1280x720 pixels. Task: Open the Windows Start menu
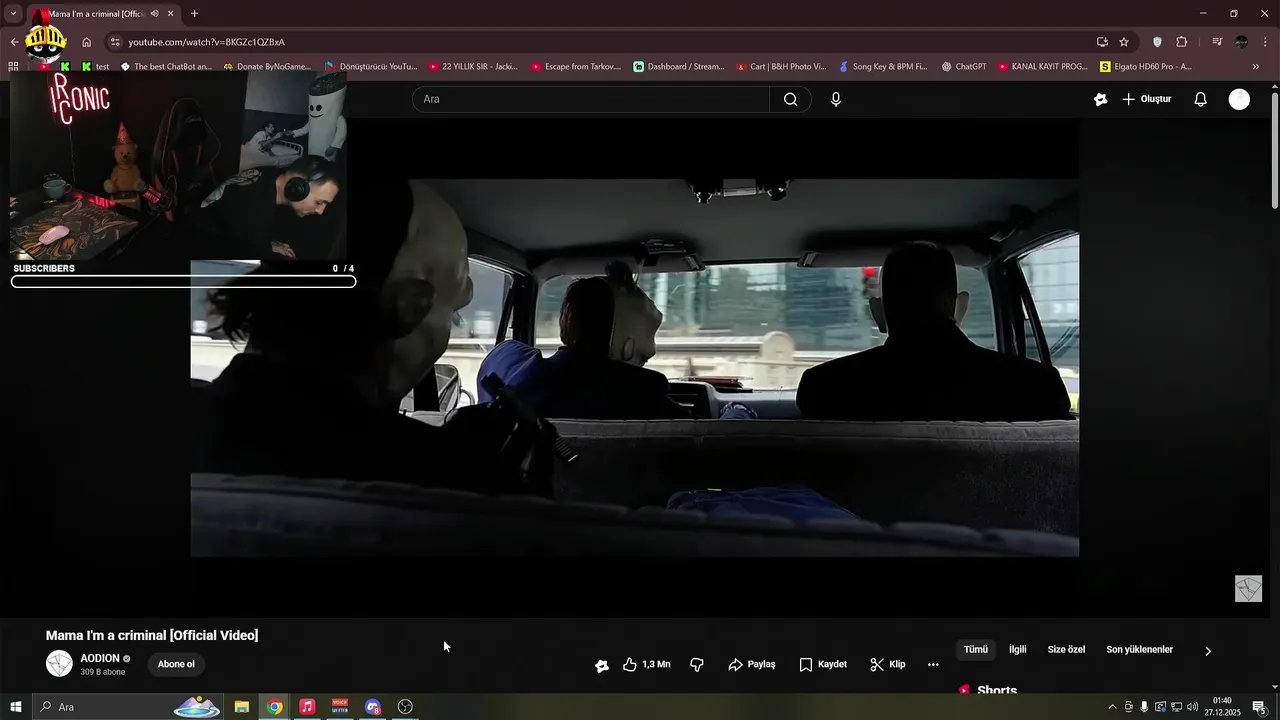click(16, 707)
